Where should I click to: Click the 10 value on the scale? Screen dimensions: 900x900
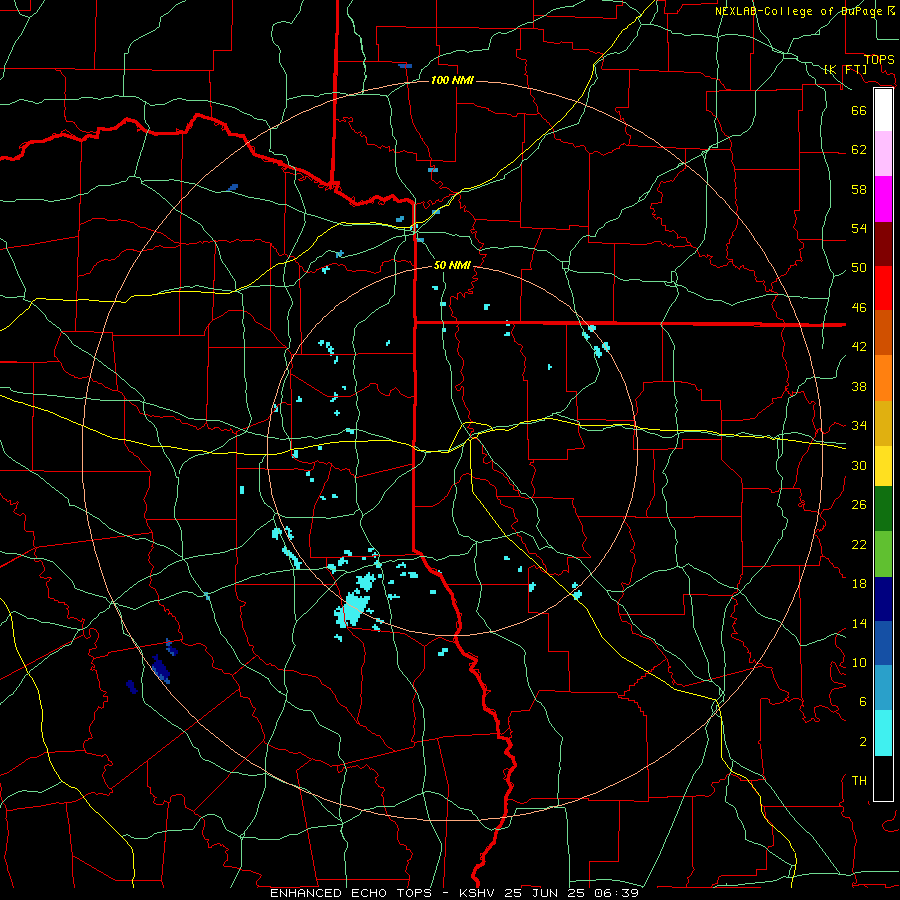pos(859,662)
